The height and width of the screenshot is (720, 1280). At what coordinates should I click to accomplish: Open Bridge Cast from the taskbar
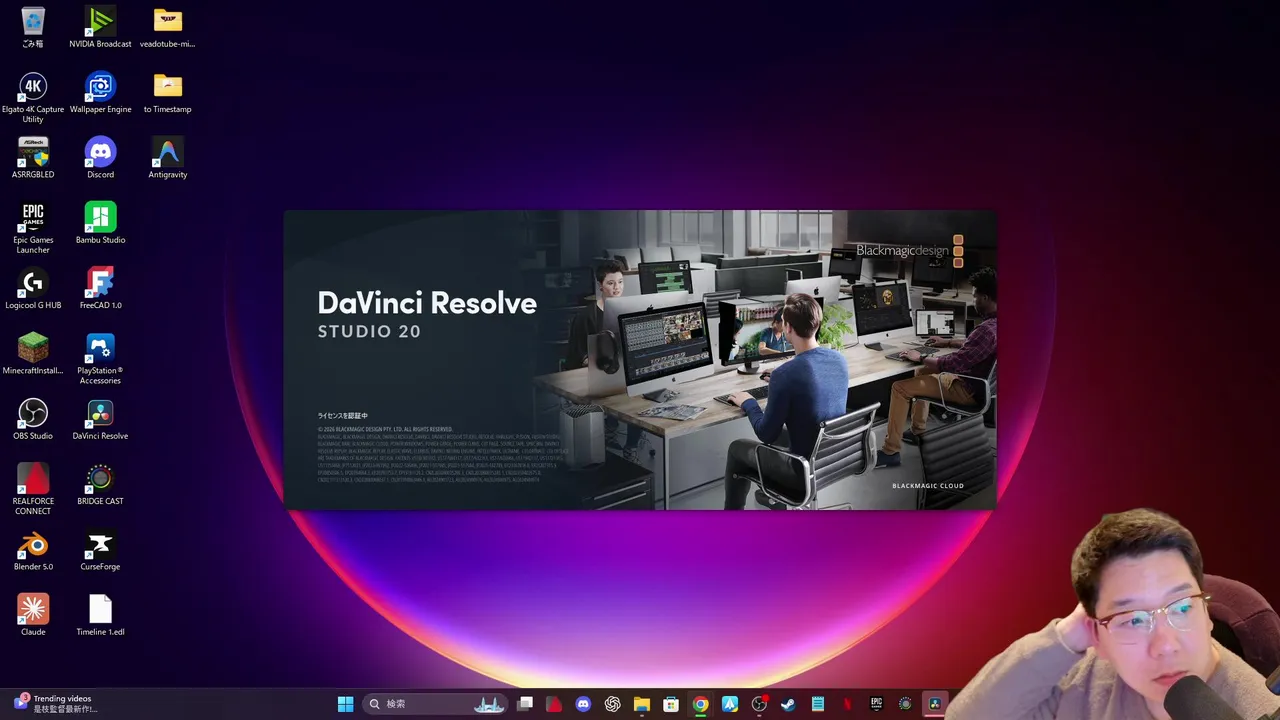click(905, 704)
